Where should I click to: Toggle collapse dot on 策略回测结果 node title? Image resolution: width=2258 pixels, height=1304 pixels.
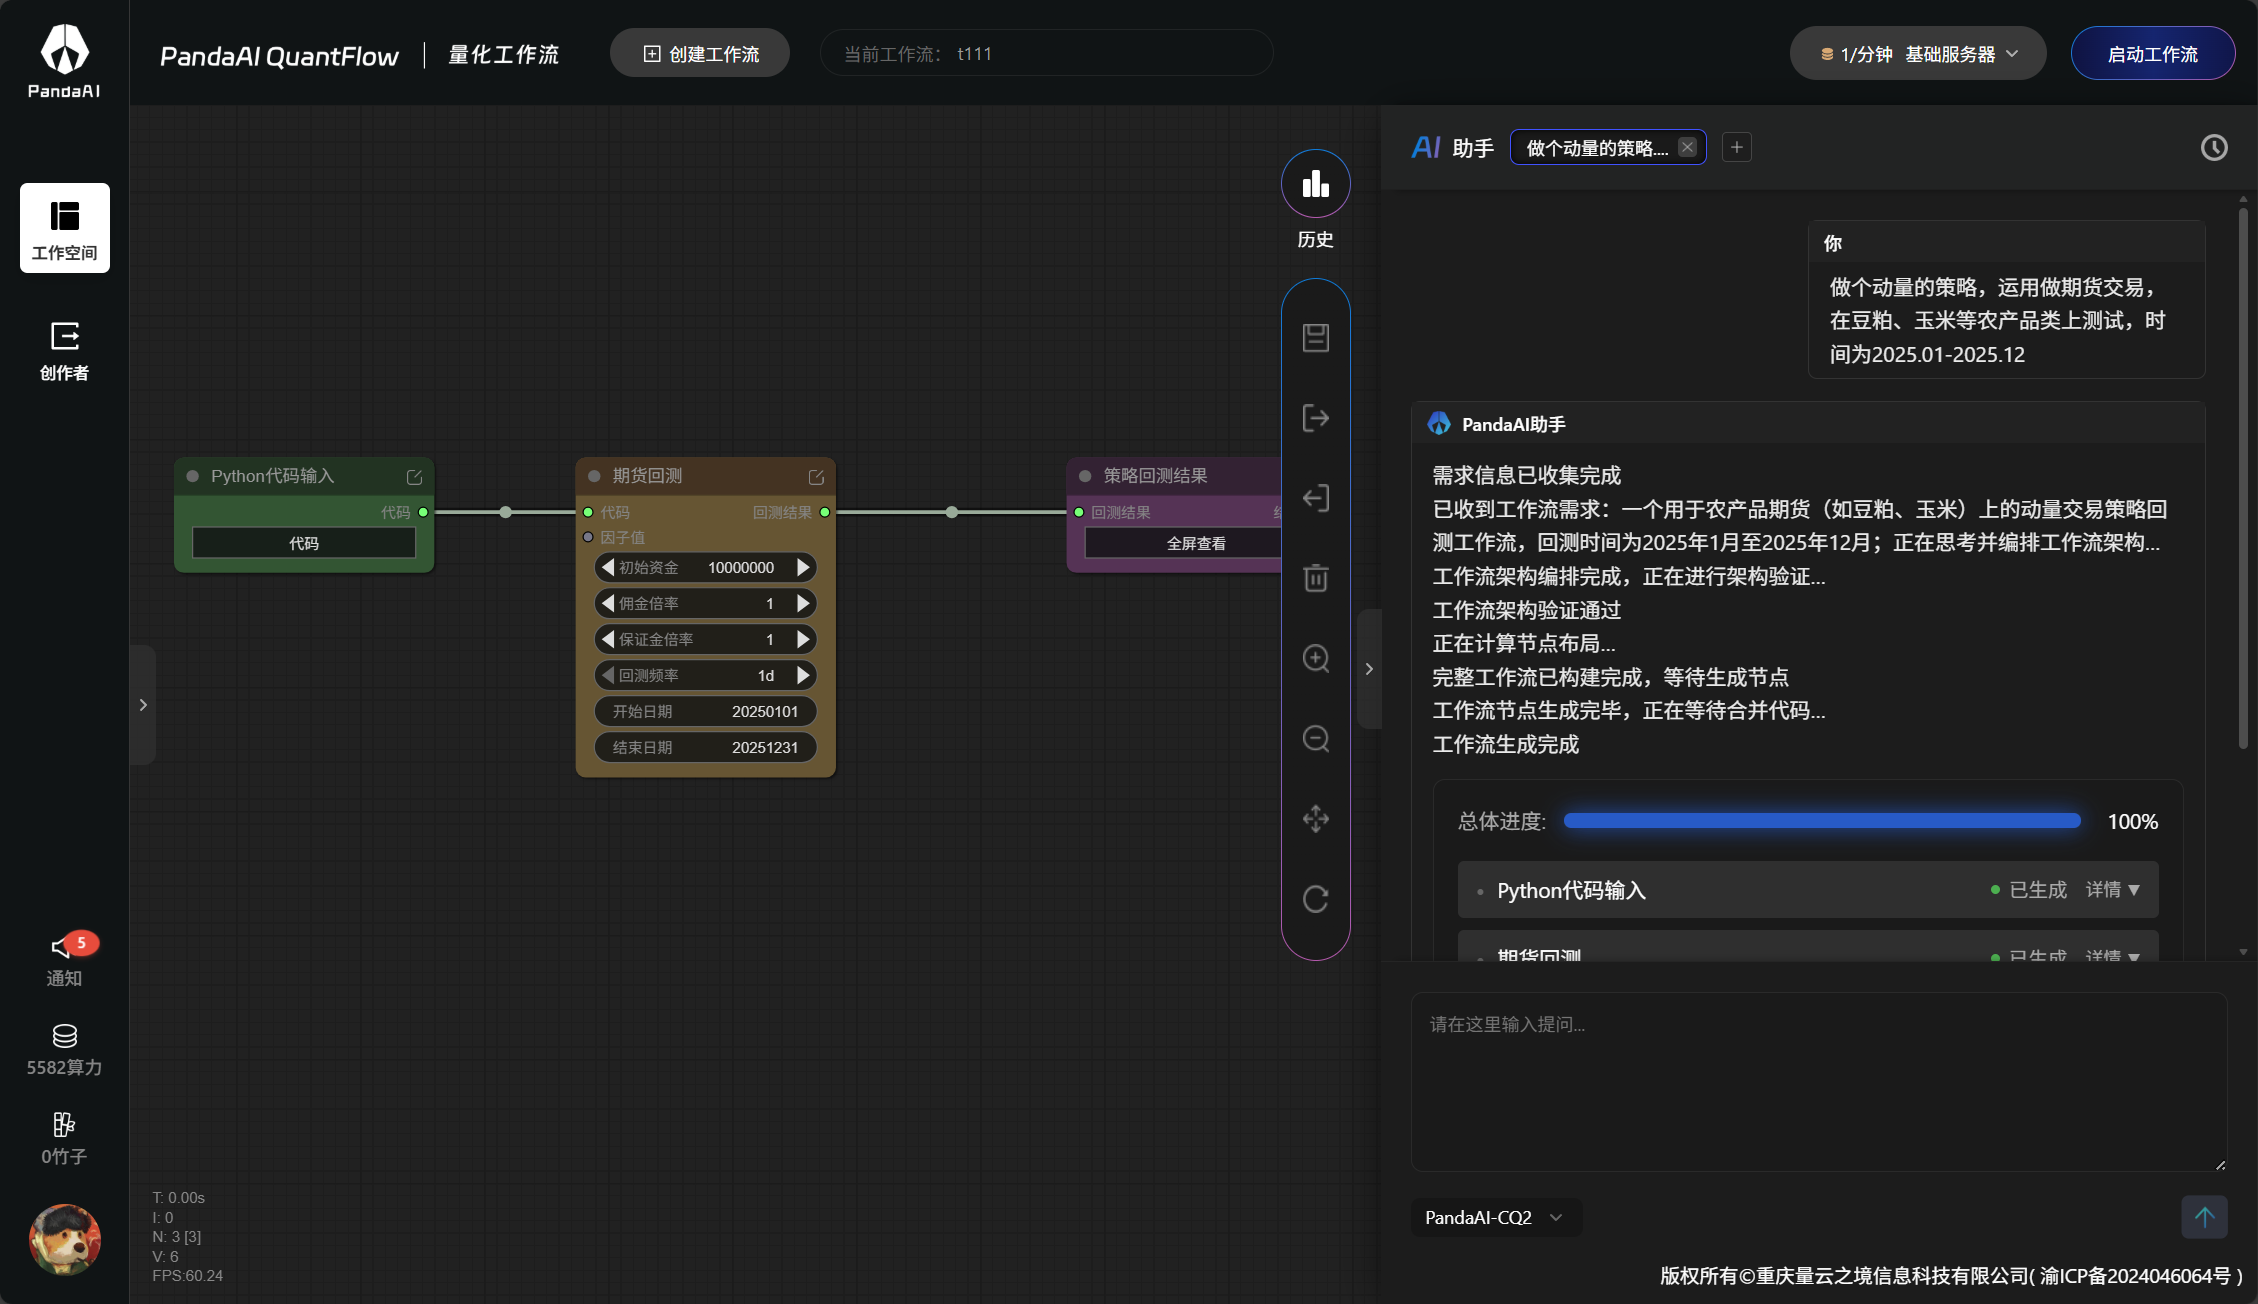[1085, 476]
